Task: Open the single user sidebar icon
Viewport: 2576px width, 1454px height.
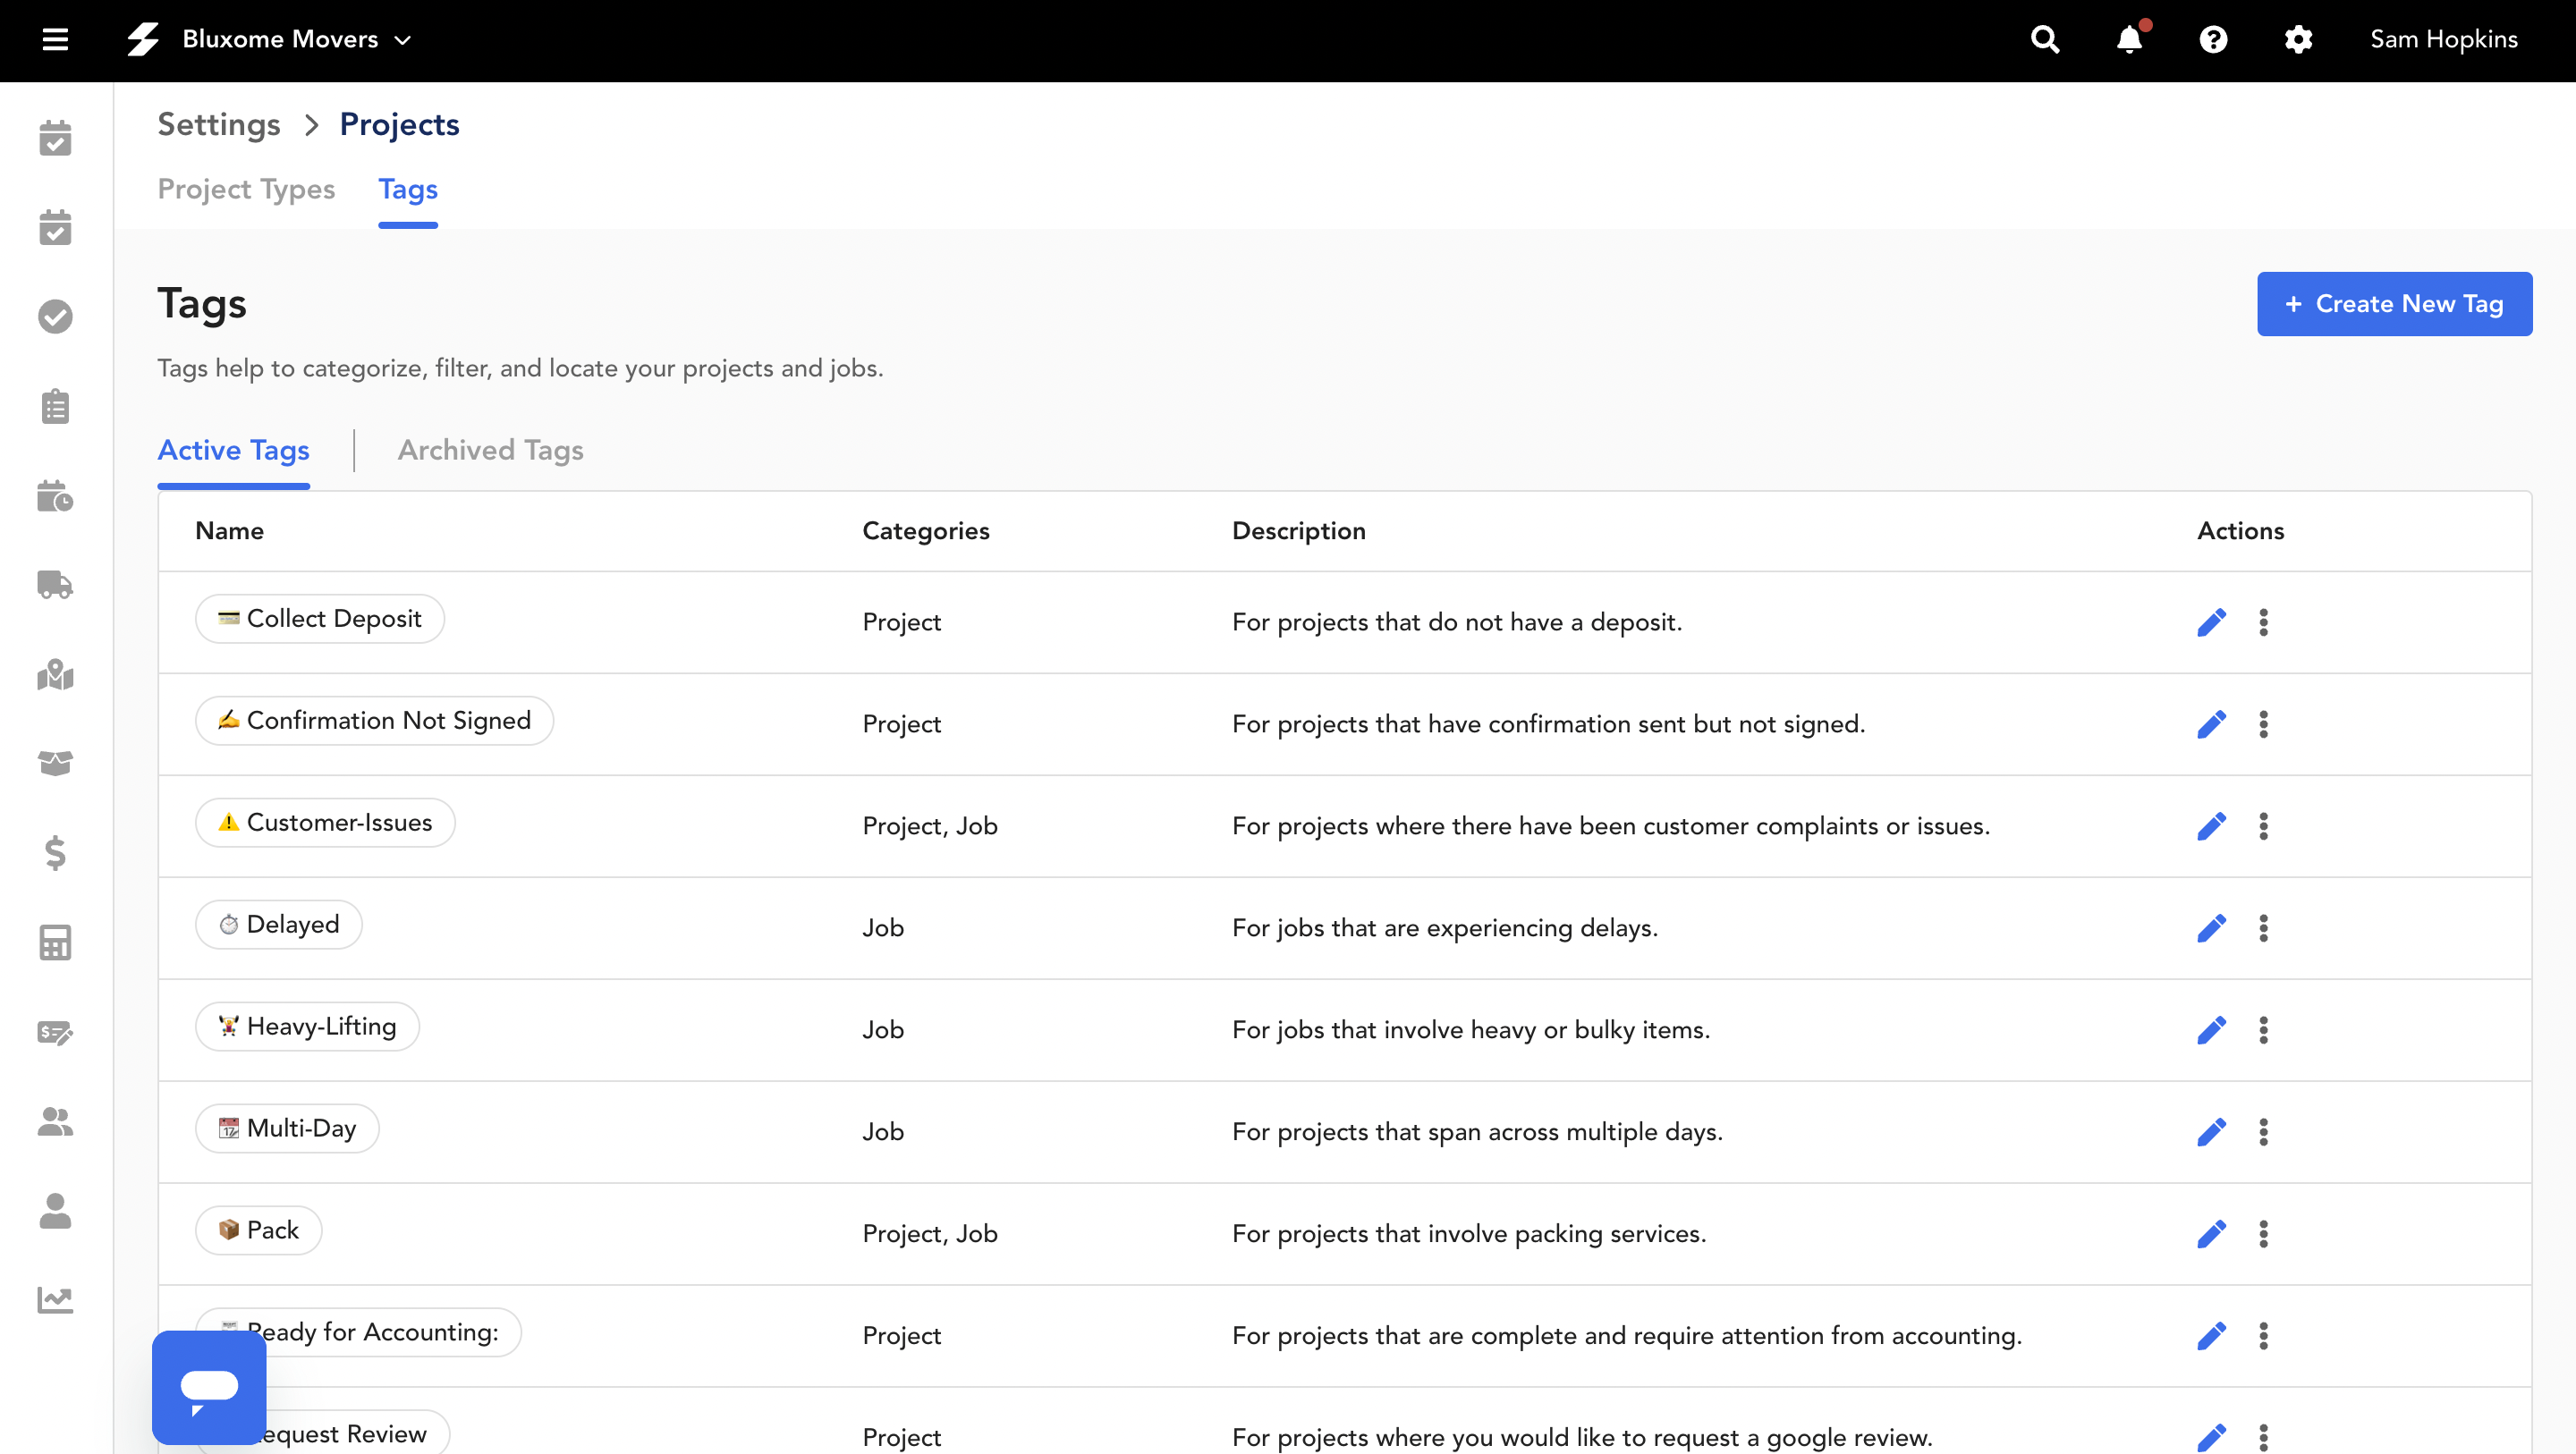Action: [55, 1210]
